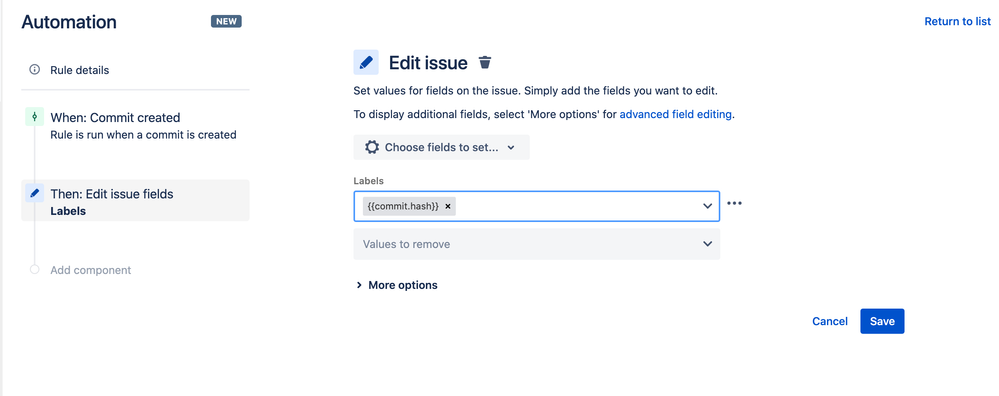Image resolution: width=999 pixels, height=396 pixels.
Task: Click Add component
Action: pyautogui.click(x=90, y=270)
